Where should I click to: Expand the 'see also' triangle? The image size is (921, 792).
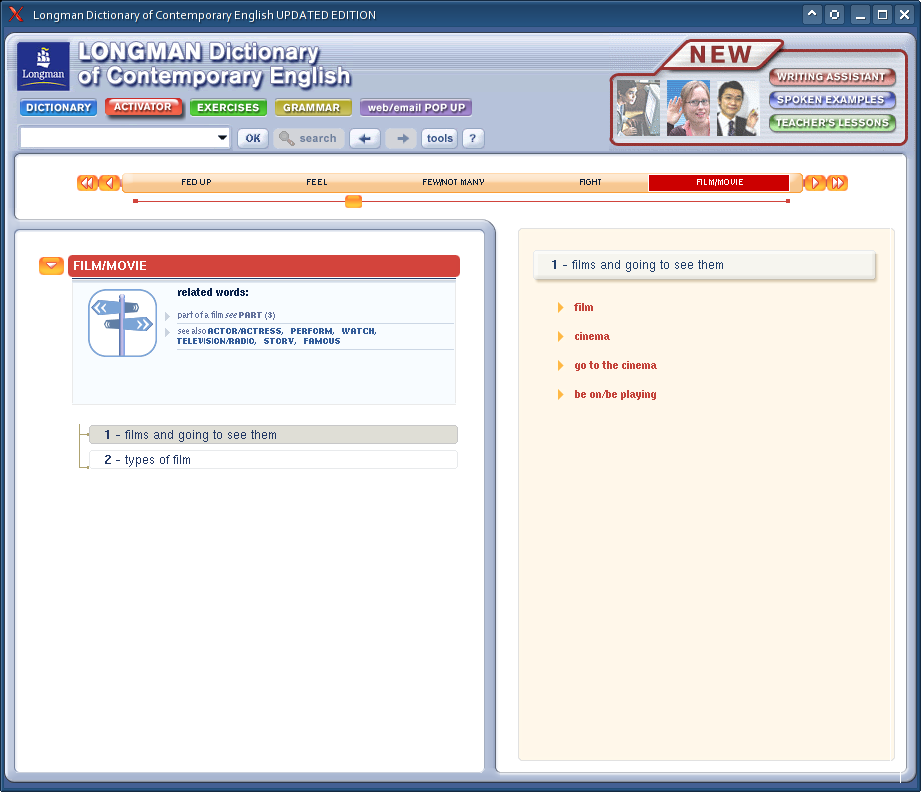pos(167,332)
